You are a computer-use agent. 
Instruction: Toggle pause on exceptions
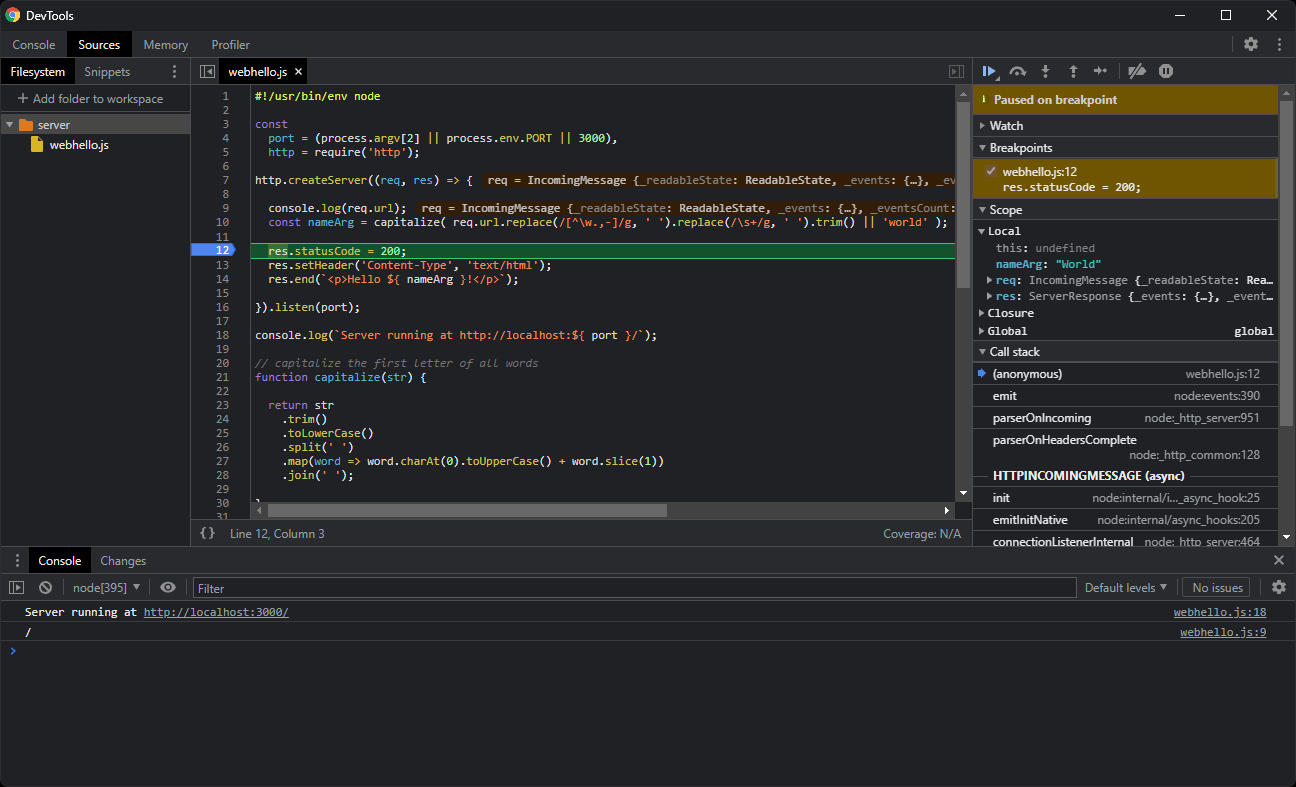(x=1164, y=71)
